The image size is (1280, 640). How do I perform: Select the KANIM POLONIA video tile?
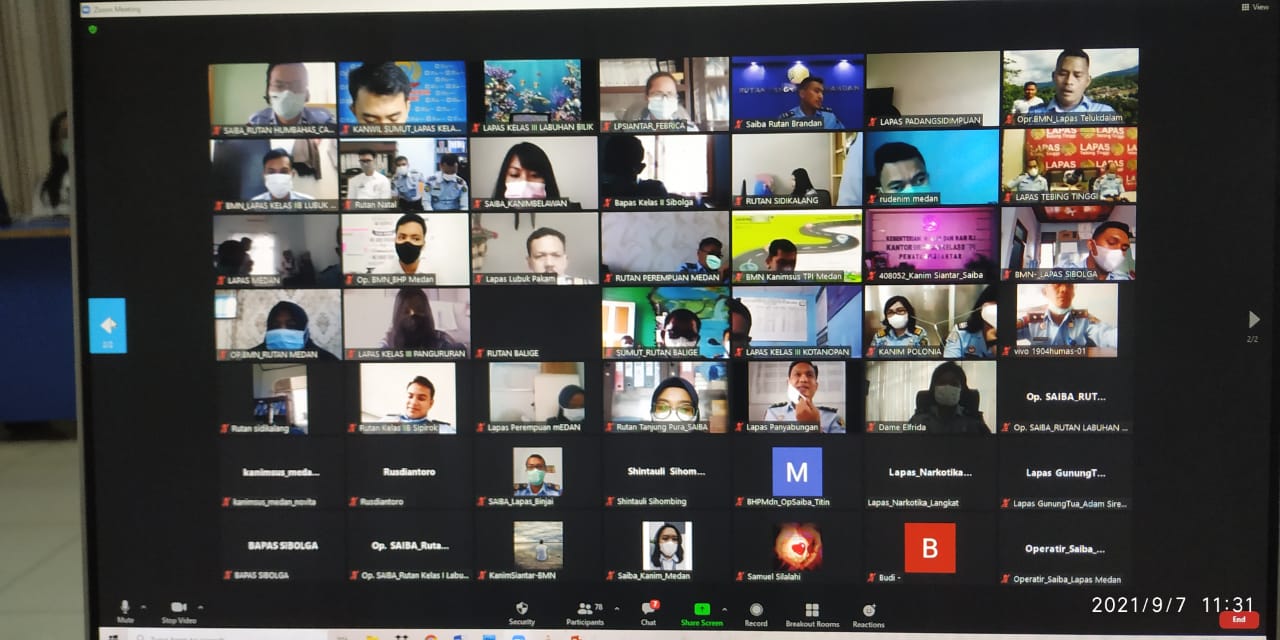point(930,322)
